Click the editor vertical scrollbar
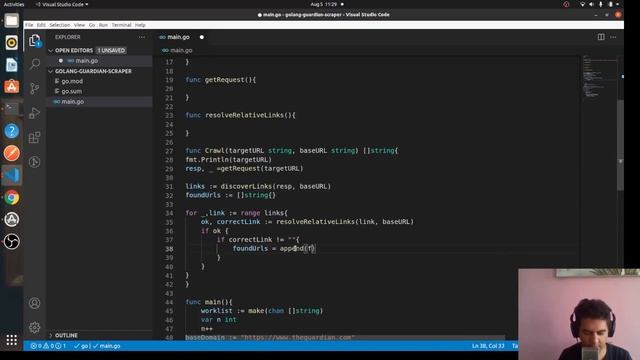Viewport: 640px width, 360px height. pyautogui.click(x=620, y=145)
